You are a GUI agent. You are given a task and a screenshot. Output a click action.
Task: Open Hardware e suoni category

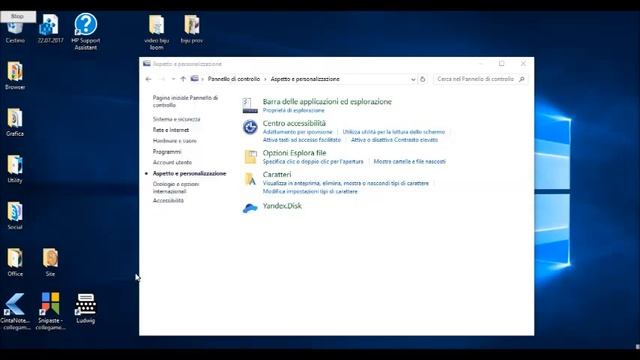pos(175,141)
